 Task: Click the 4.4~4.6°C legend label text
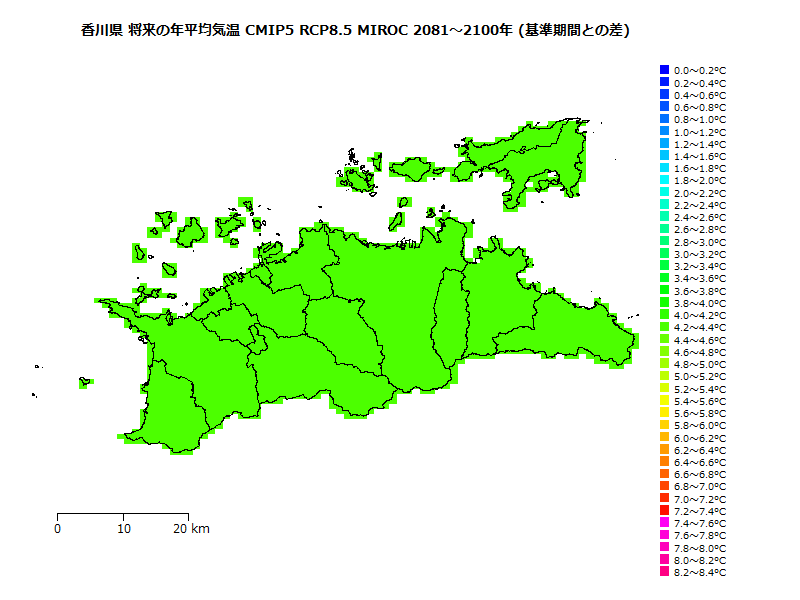700,340
